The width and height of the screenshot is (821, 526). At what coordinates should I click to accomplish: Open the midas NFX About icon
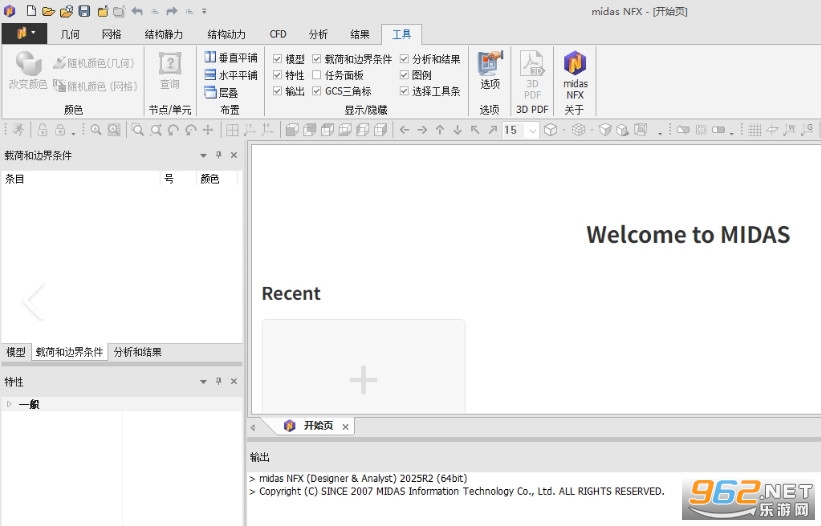[575, 75]
